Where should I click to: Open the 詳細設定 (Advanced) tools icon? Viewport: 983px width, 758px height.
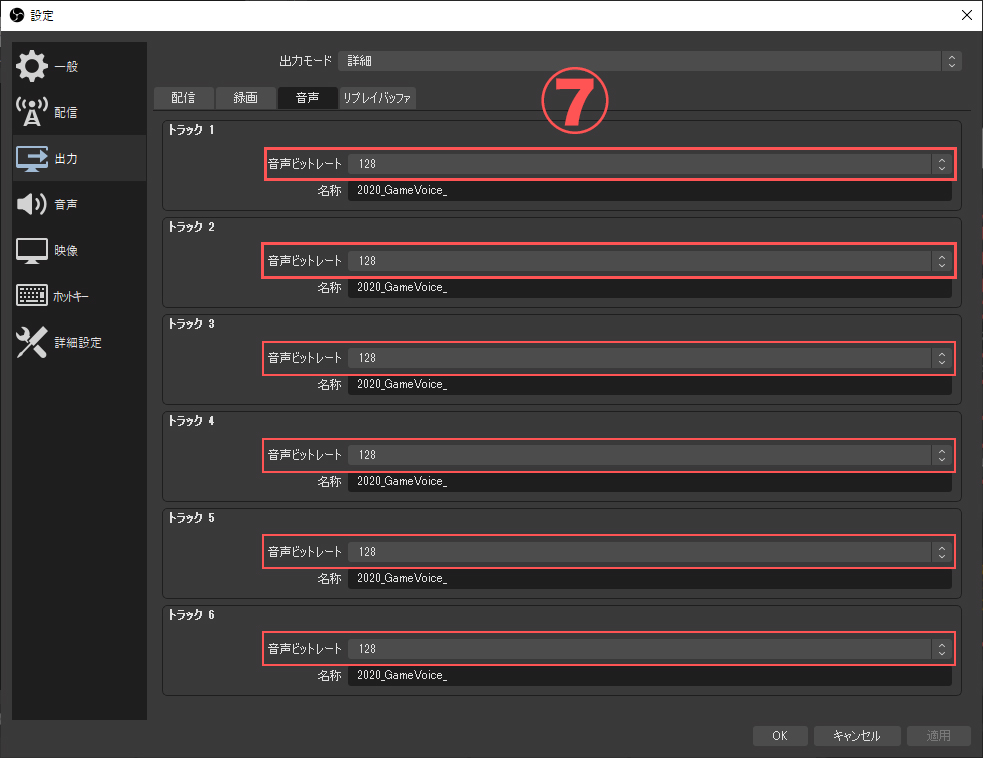coord(31,342)
